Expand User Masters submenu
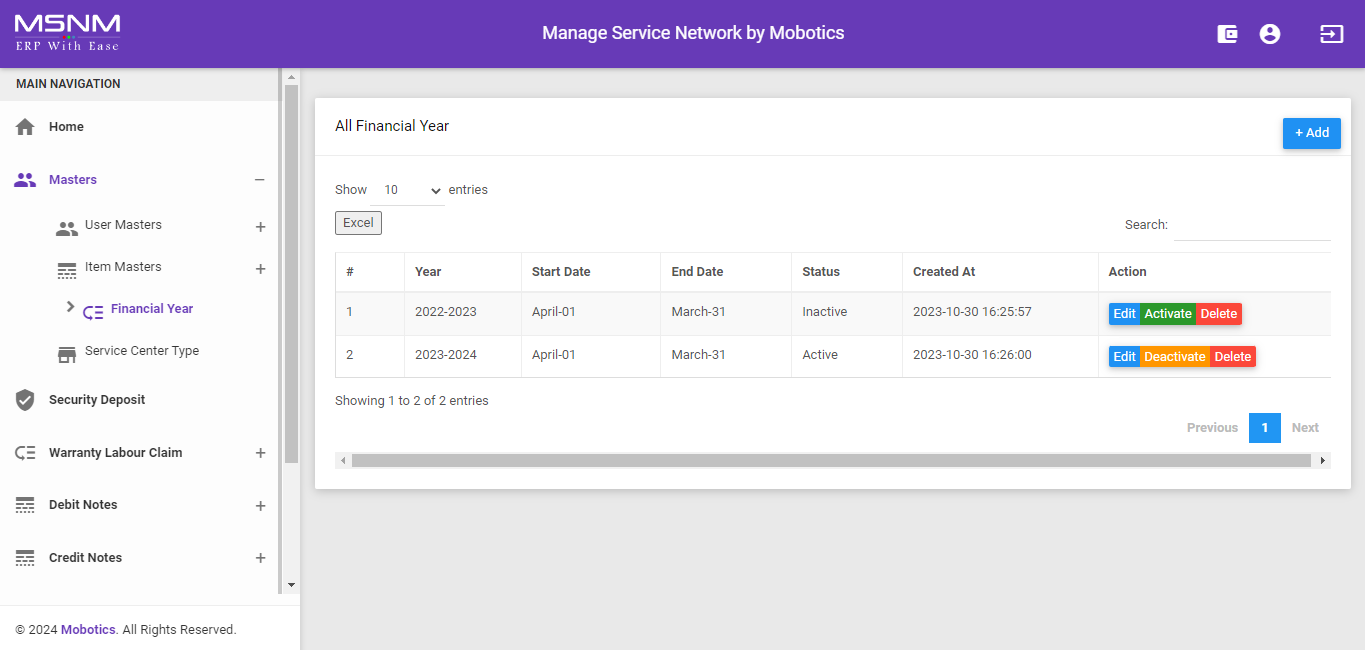The width and height of the screenshot is (1365, 650). click(x=260, y=227)
